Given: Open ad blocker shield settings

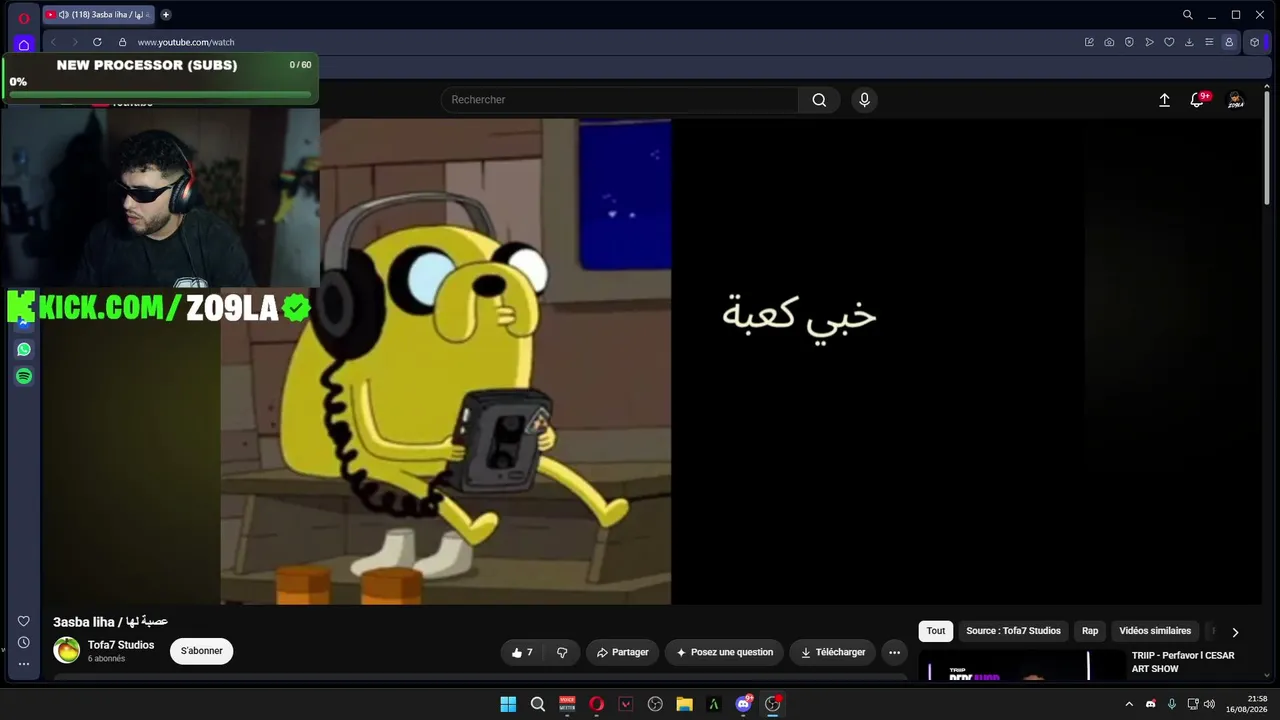Looking at the screenshot, I should click(1129, 42).
